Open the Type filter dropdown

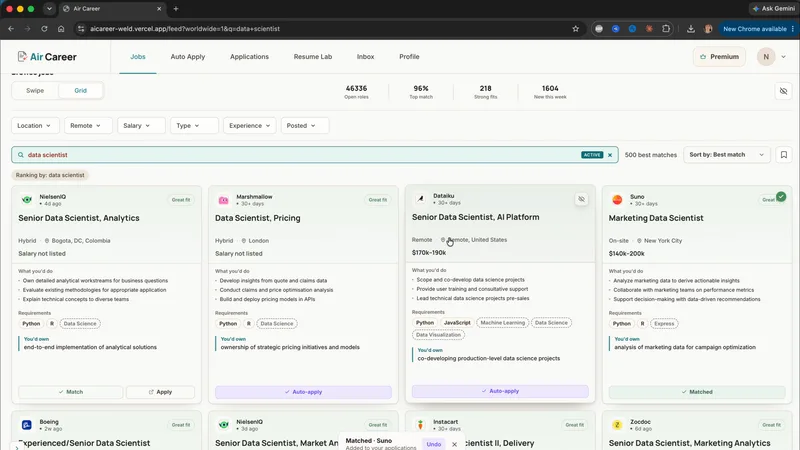[x=194, y=126]
